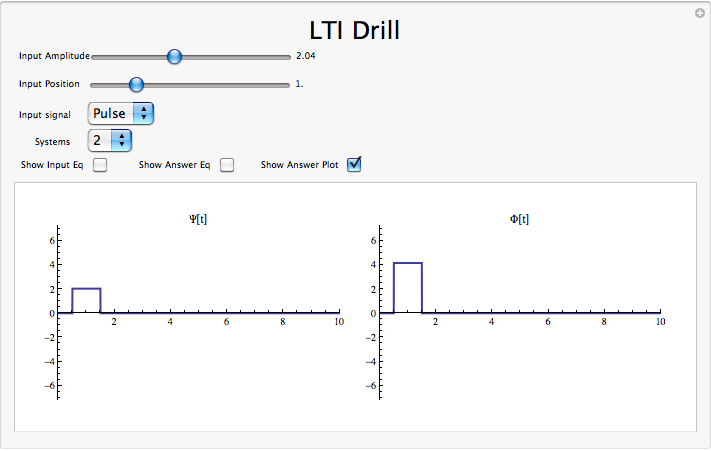Click the far right end of Input Amplitude track
The image size is (711, 451).
(287, 57)
